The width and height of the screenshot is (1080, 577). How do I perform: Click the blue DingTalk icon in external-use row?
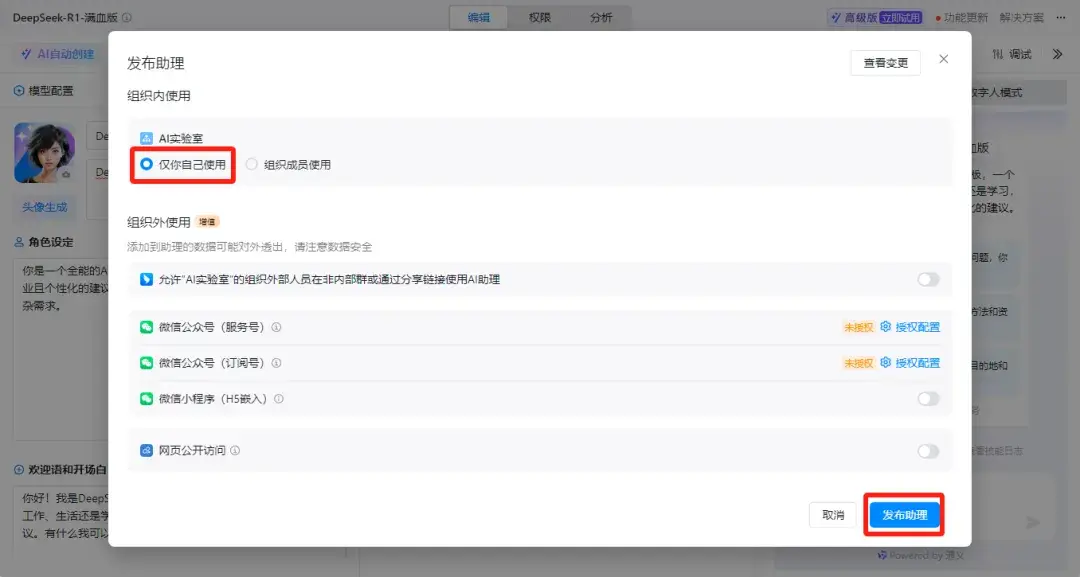(146, 279)
